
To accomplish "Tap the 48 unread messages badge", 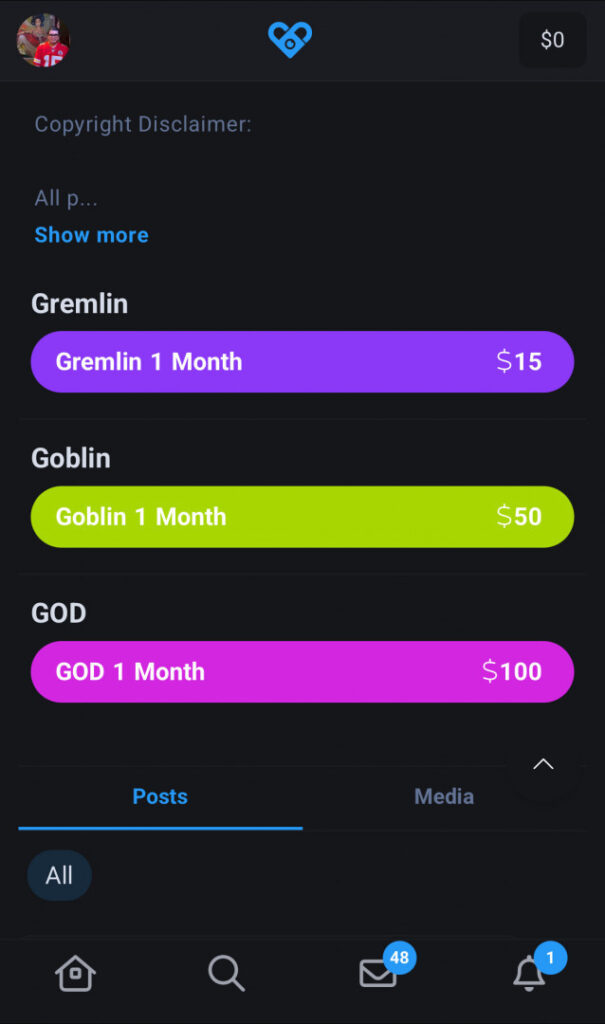I will click(x=399, y=958).
